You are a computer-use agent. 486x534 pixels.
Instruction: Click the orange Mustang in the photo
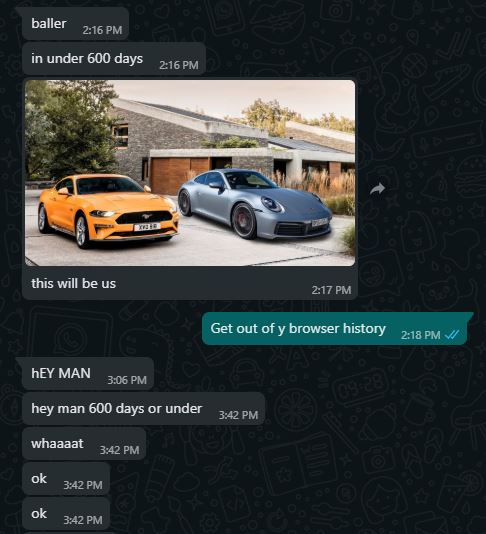(108, 209)
